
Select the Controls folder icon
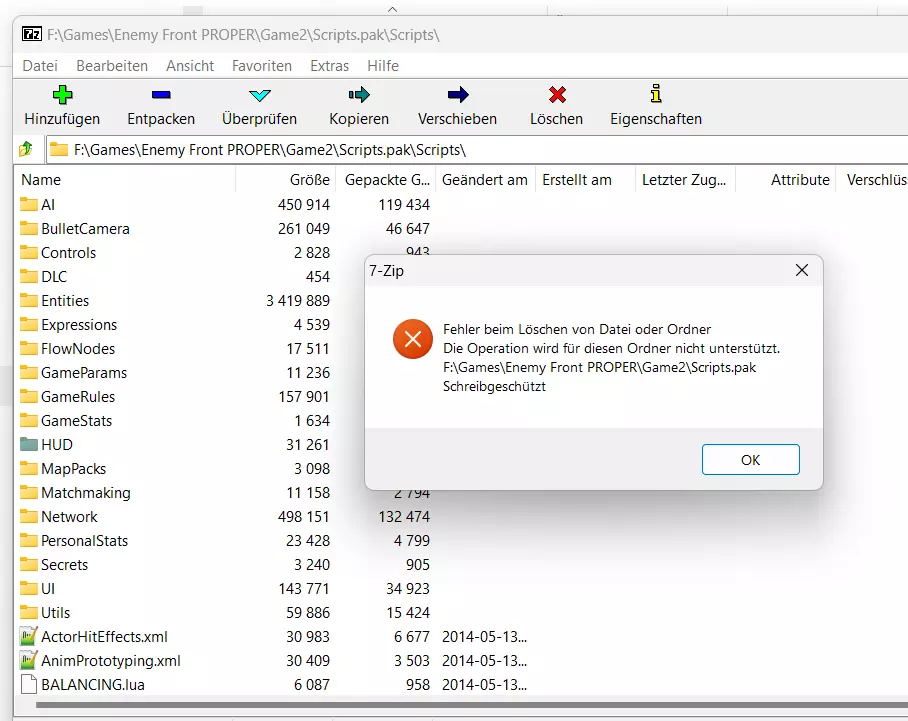(x=28, y=252)
